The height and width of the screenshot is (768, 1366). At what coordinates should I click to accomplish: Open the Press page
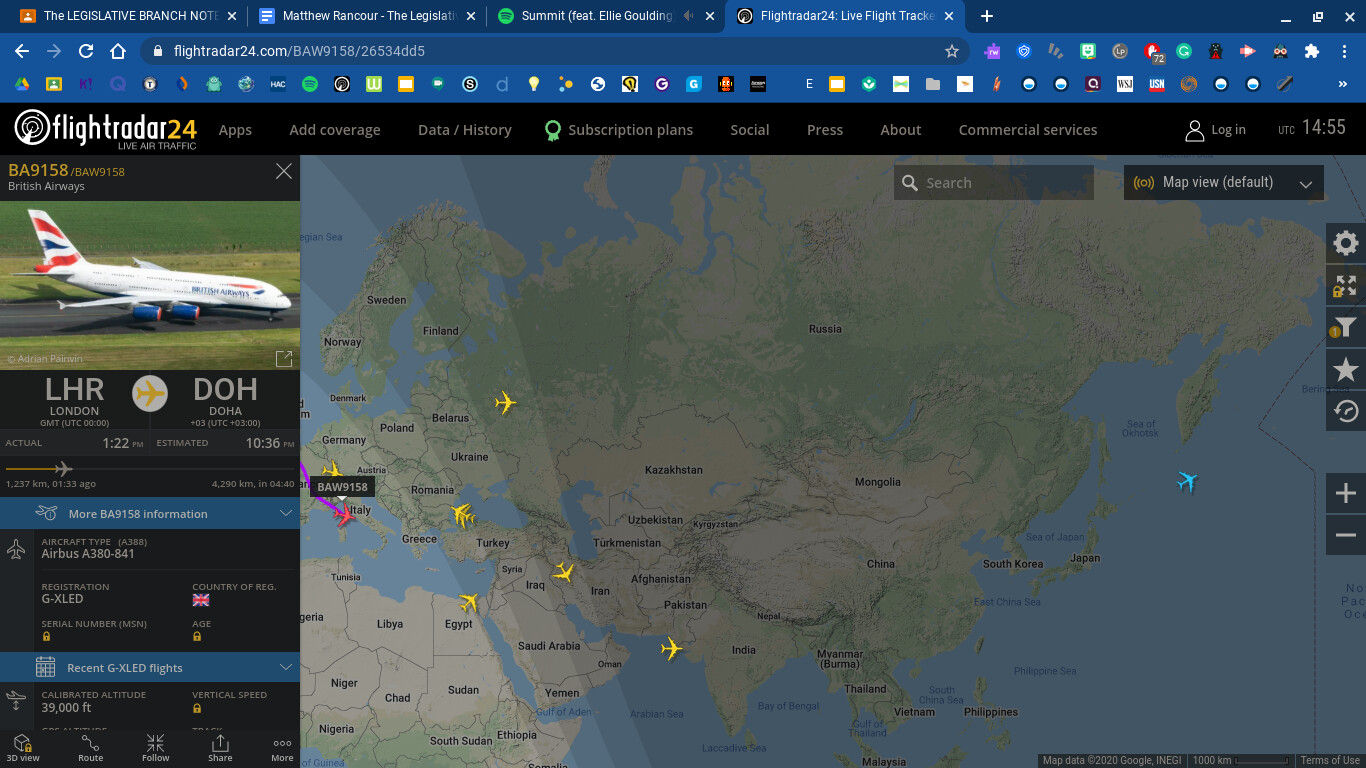point(825,130)
